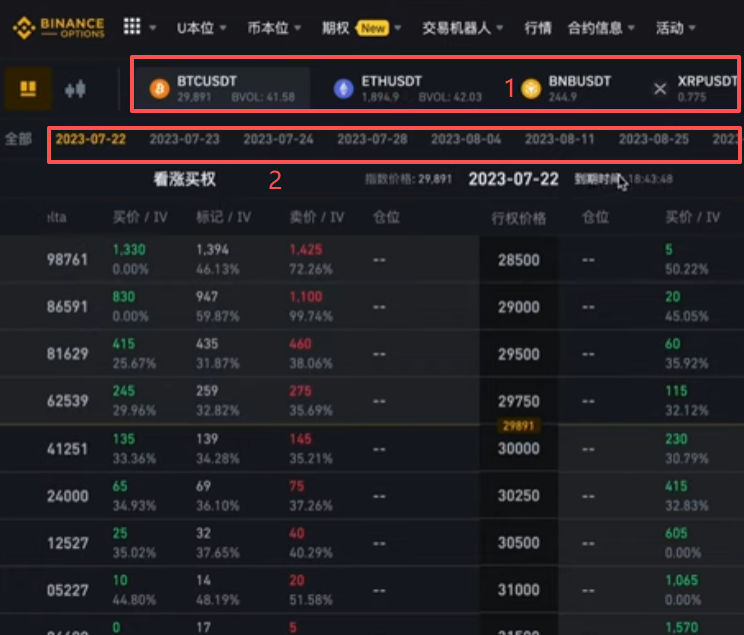Select expiry date 2023-07-24
Viewport: 744px width, 635px height.
(279, 139)
